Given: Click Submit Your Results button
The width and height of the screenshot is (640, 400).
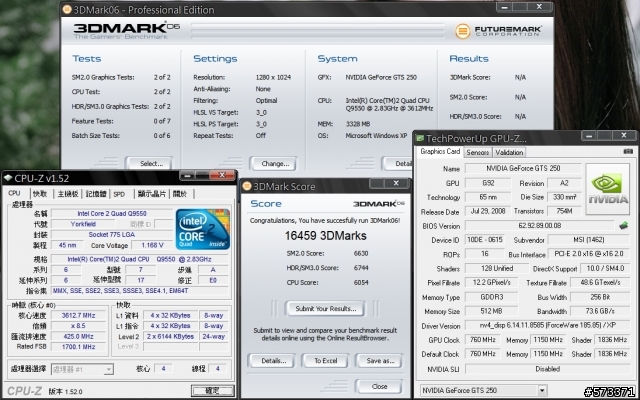Looking at the screenshot, I should [325, 309].
